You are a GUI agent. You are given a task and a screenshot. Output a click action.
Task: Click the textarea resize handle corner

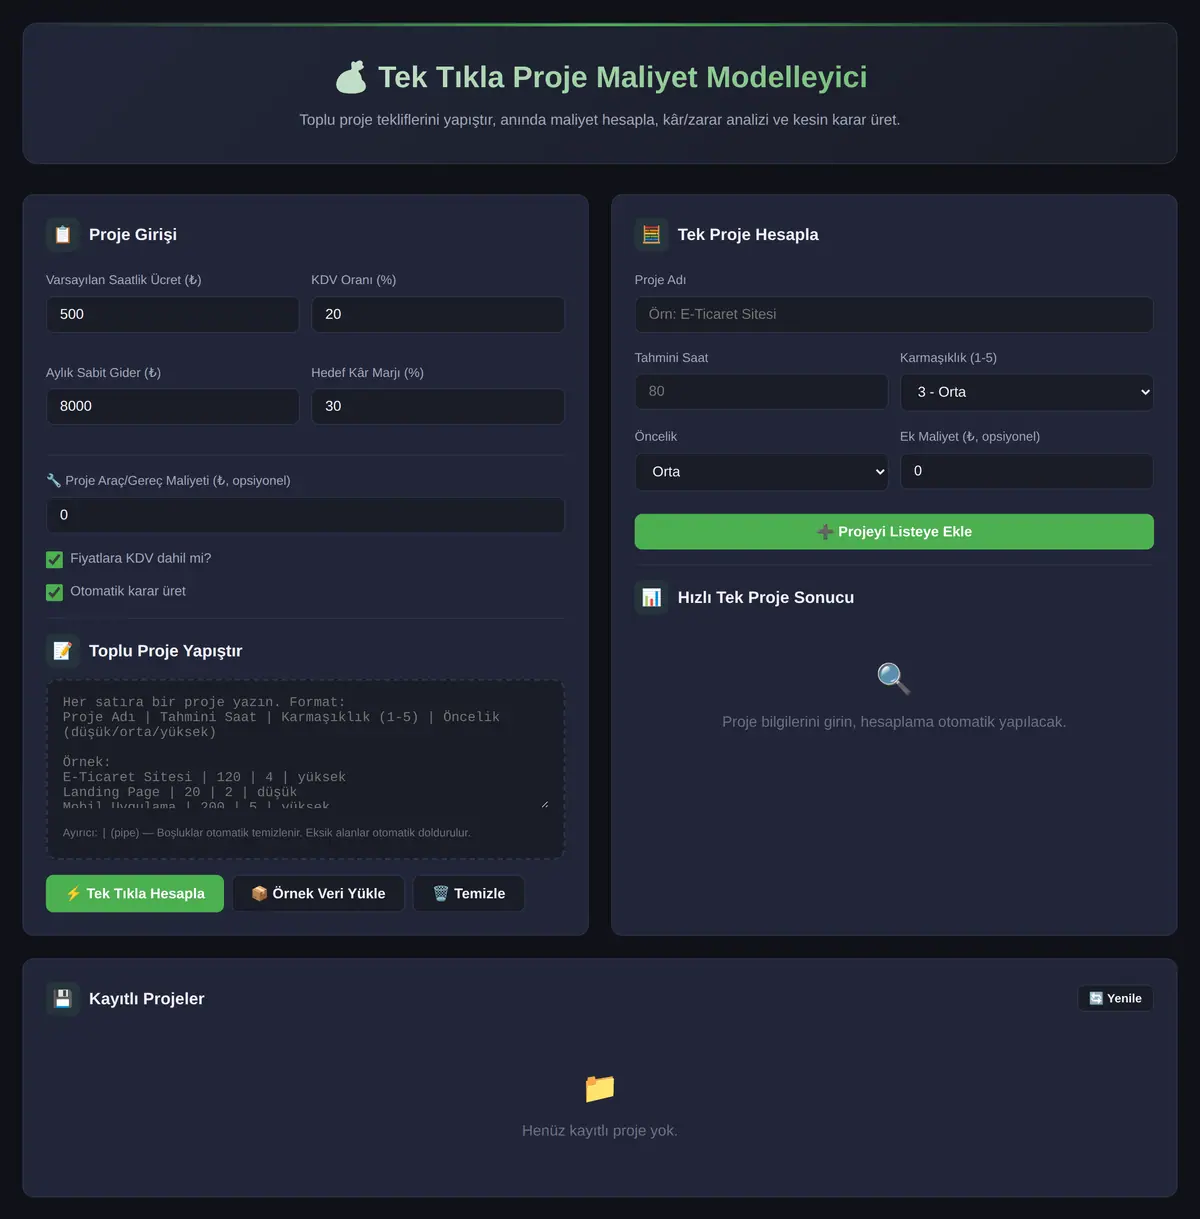coord(545,804)
